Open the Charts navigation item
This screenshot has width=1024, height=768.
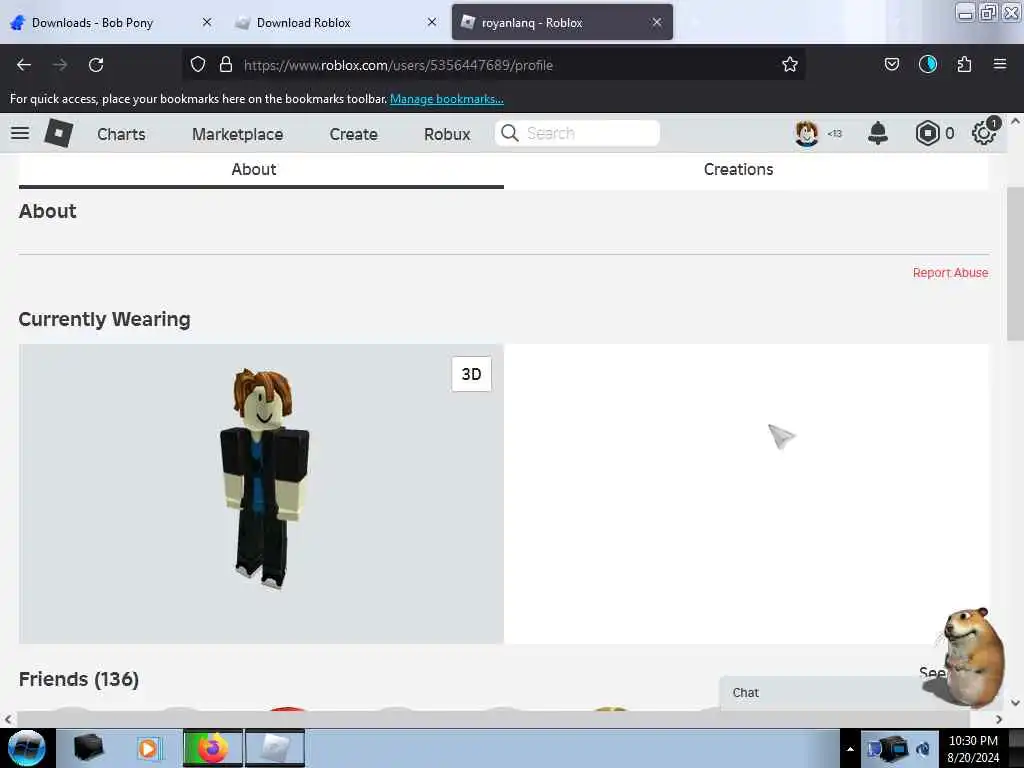(121, 134)
